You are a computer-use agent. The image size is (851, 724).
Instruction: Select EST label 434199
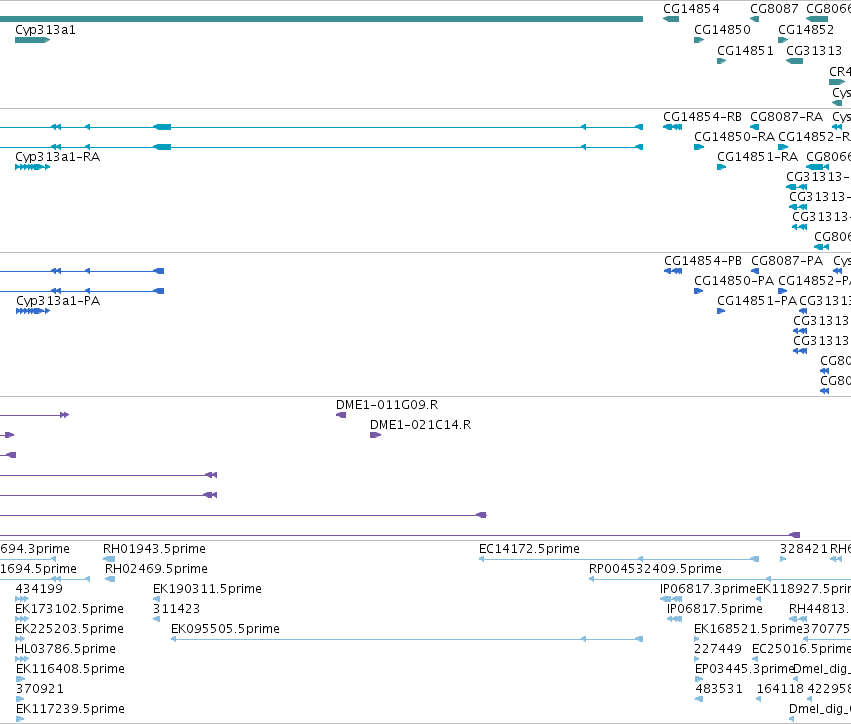point(39,589)
